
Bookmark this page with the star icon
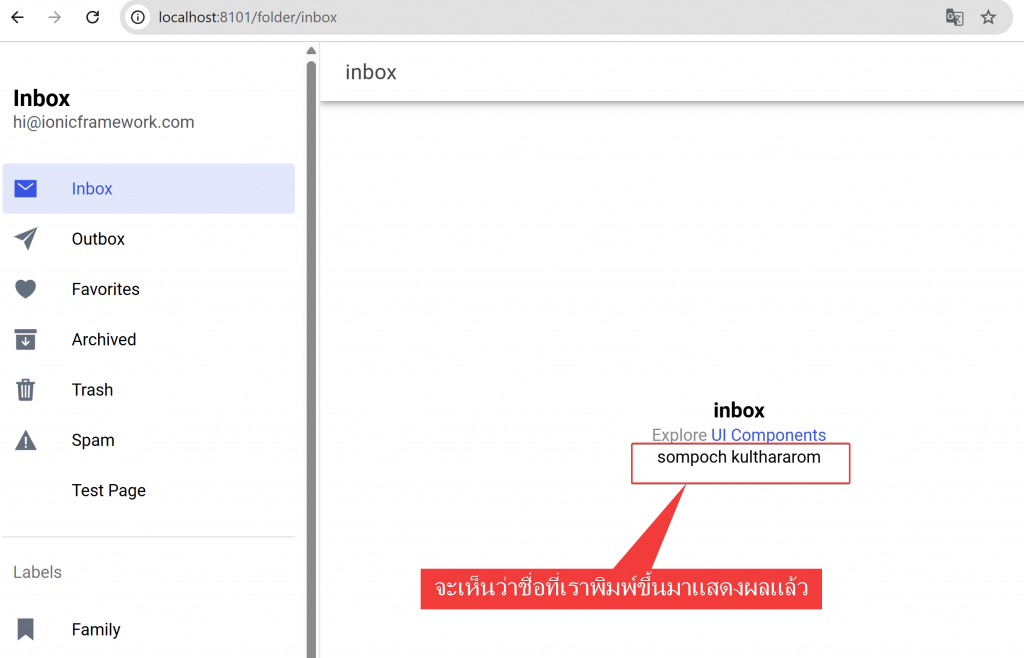pyautogui.click(x=988, y=17)
